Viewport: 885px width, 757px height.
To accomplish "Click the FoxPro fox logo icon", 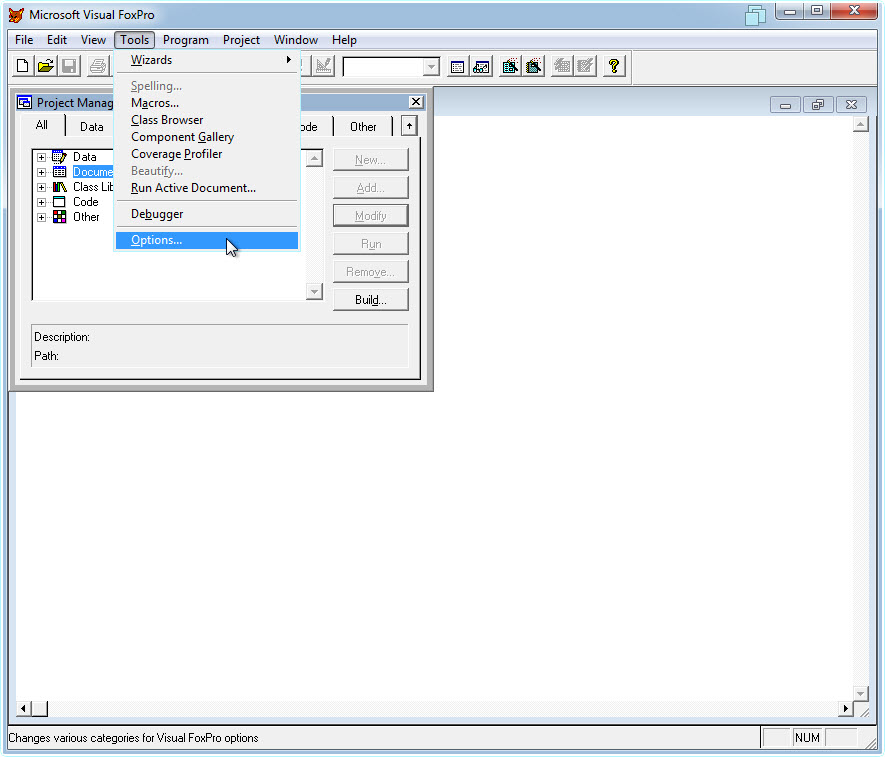I will click(16, 15).
